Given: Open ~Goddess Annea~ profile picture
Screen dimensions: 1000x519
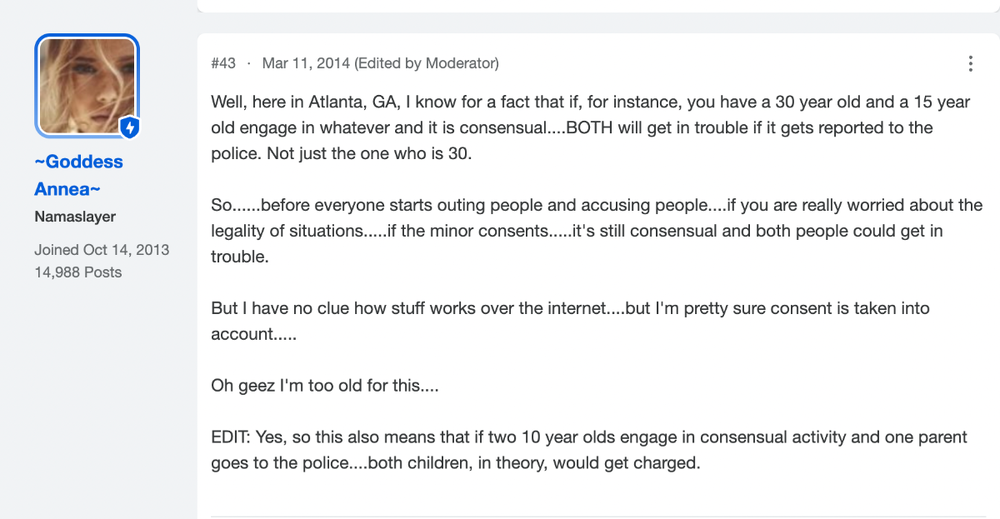Looking at the screenshot, I should pos(87,85).
